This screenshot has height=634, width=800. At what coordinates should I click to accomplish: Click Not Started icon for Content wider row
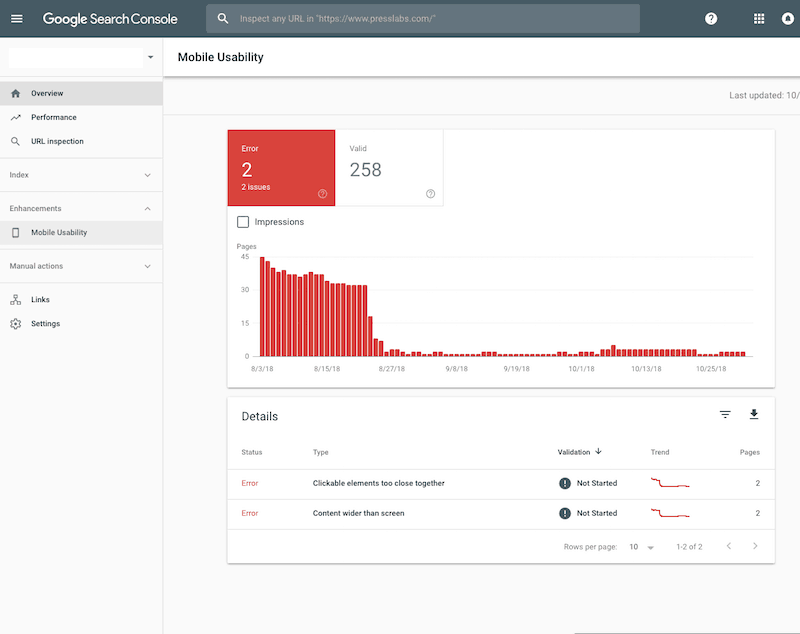click(x=565, y=513)
